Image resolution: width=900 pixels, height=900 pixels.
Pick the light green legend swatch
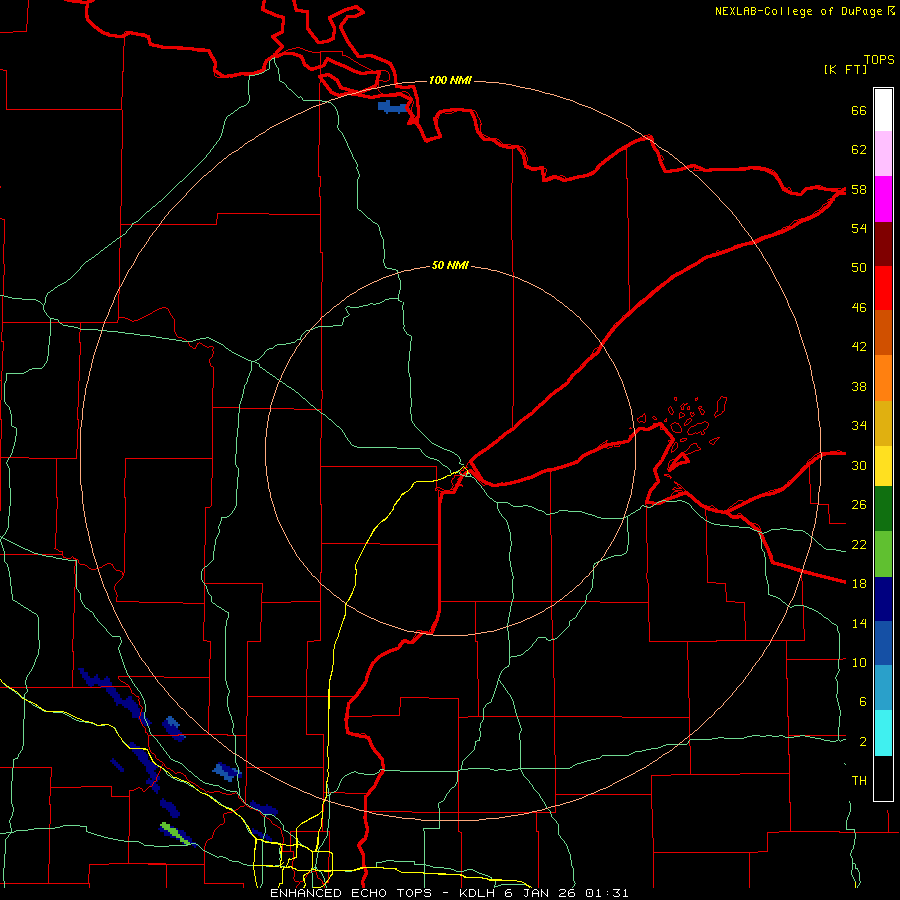pyautogui.click(x=883, y=554)
